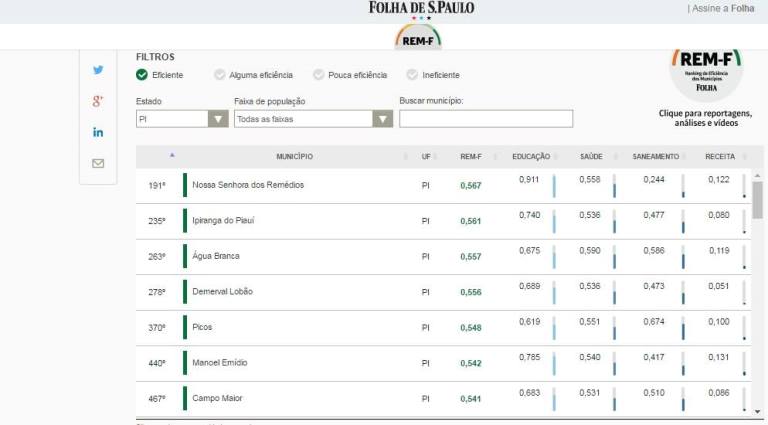The image size is (768, 425).
Task: Expand the Faixa de população dropdown
Action: click(x=312, y=119)
